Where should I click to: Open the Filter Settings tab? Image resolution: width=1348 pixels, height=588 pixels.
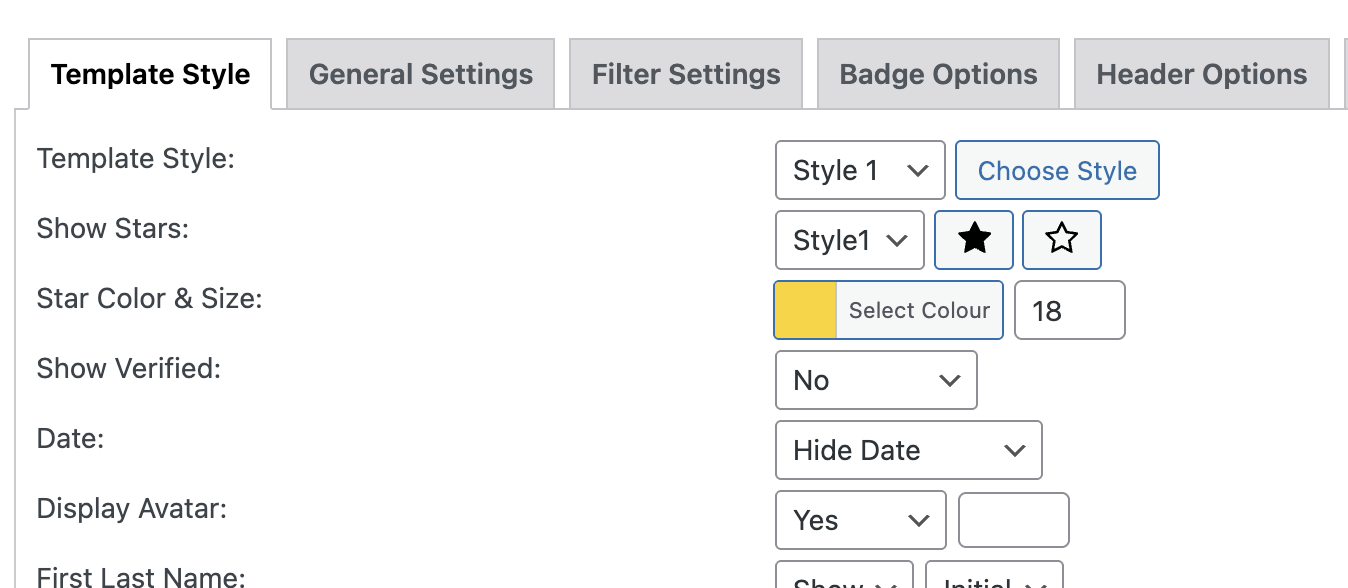pyautogui.click(x=686, y=74)
